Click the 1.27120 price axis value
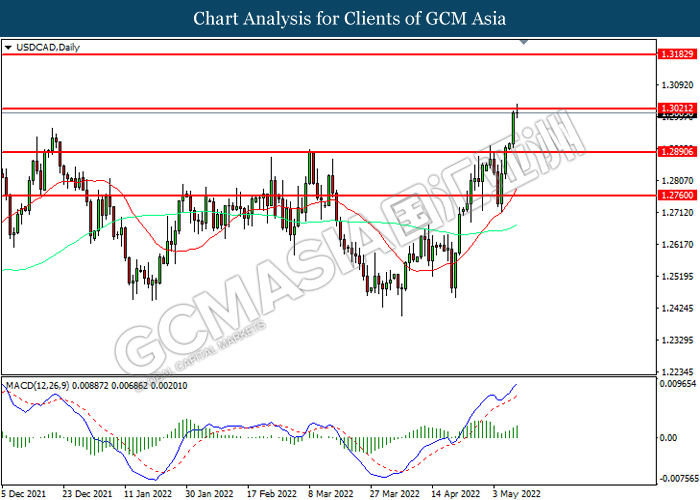 coord(677,212)
